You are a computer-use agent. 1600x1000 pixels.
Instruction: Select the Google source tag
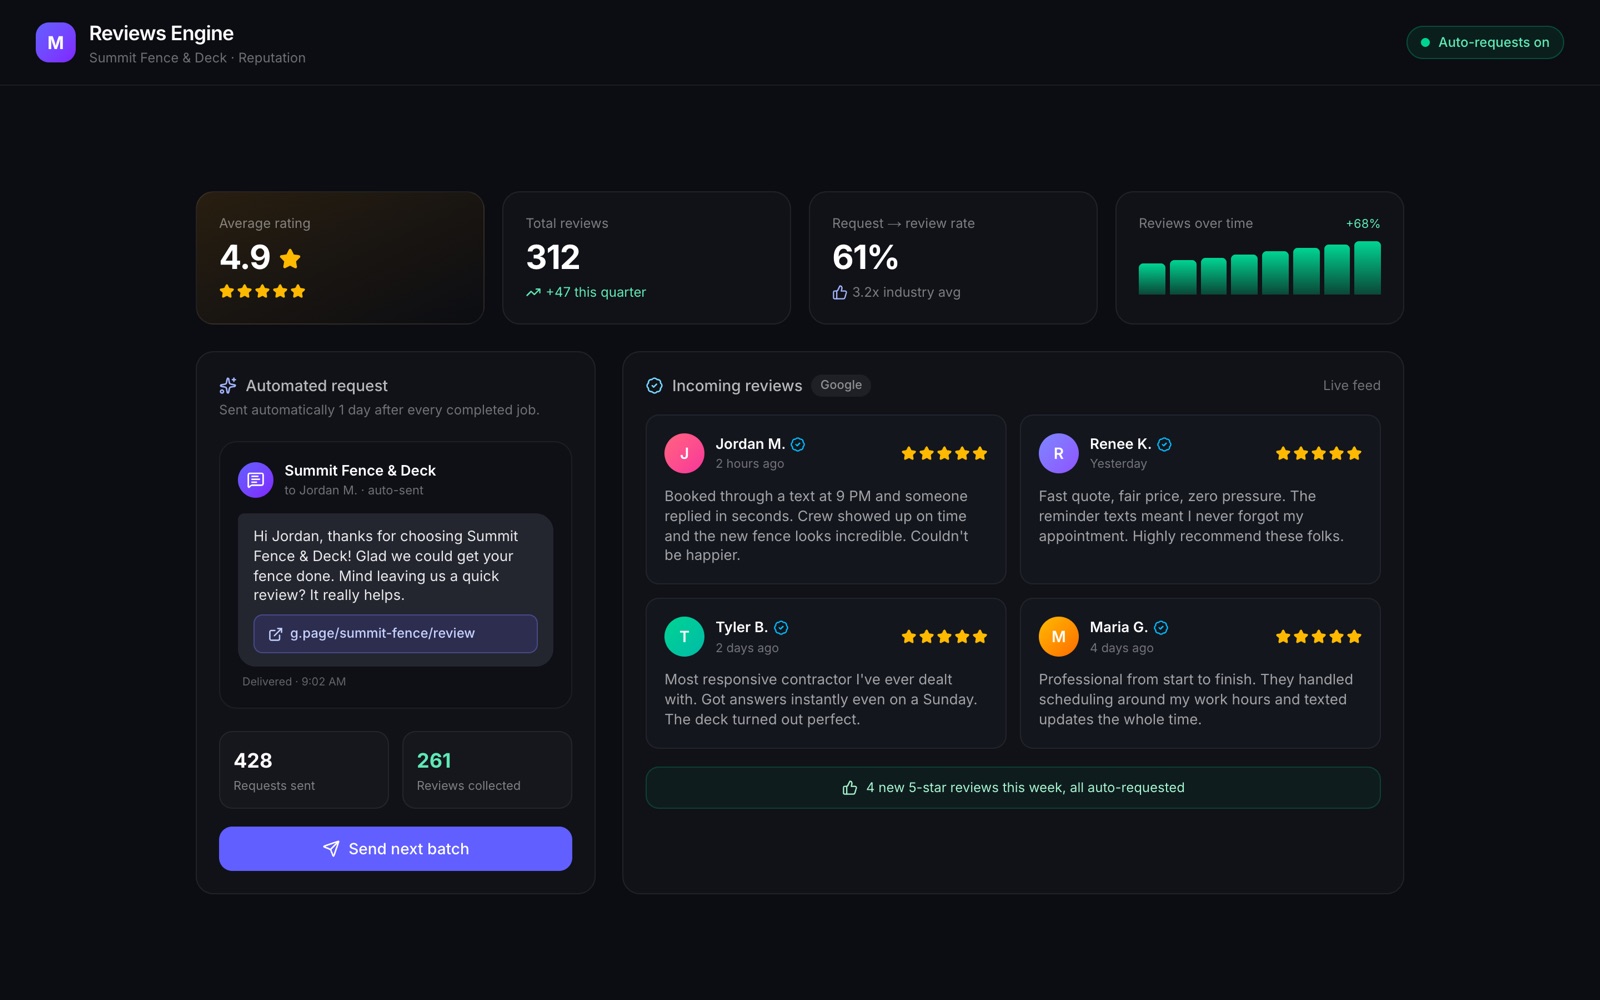[x=841, y=385]
